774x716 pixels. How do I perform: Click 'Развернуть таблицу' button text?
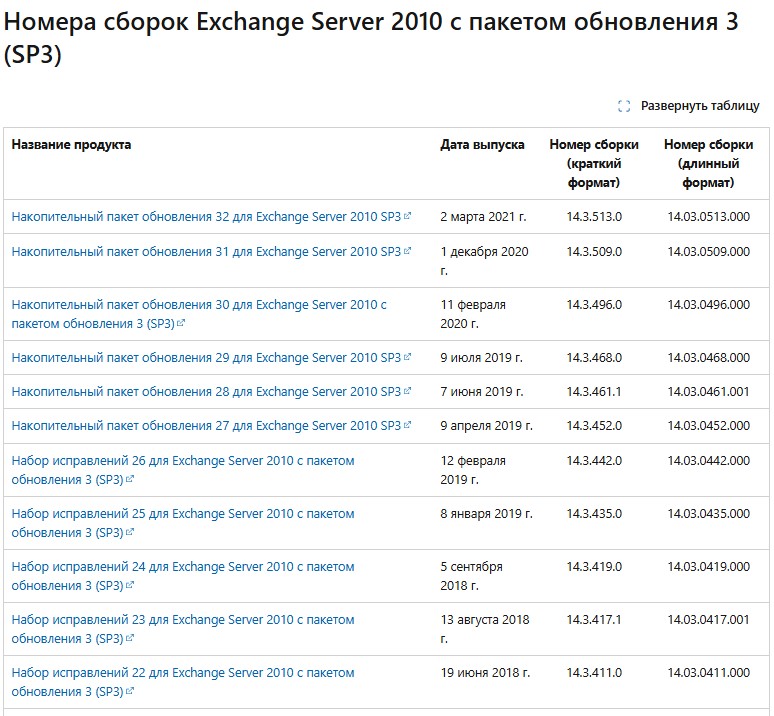pyautogui.click(x=700, y=106)
